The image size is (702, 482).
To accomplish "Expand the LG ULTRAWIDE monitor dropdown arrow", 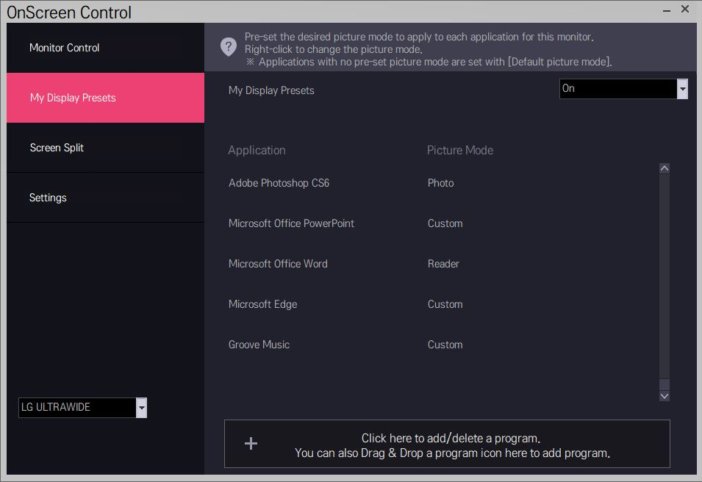I will coord(141,408).
